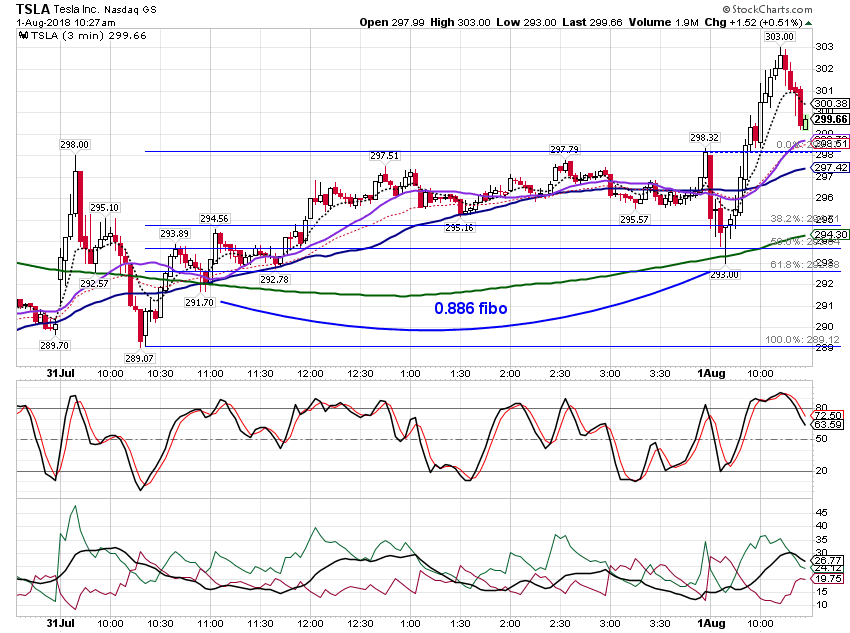The image size is (850, 633).
Task: Click the 298.00 peak price label
Action: [75, 145]
